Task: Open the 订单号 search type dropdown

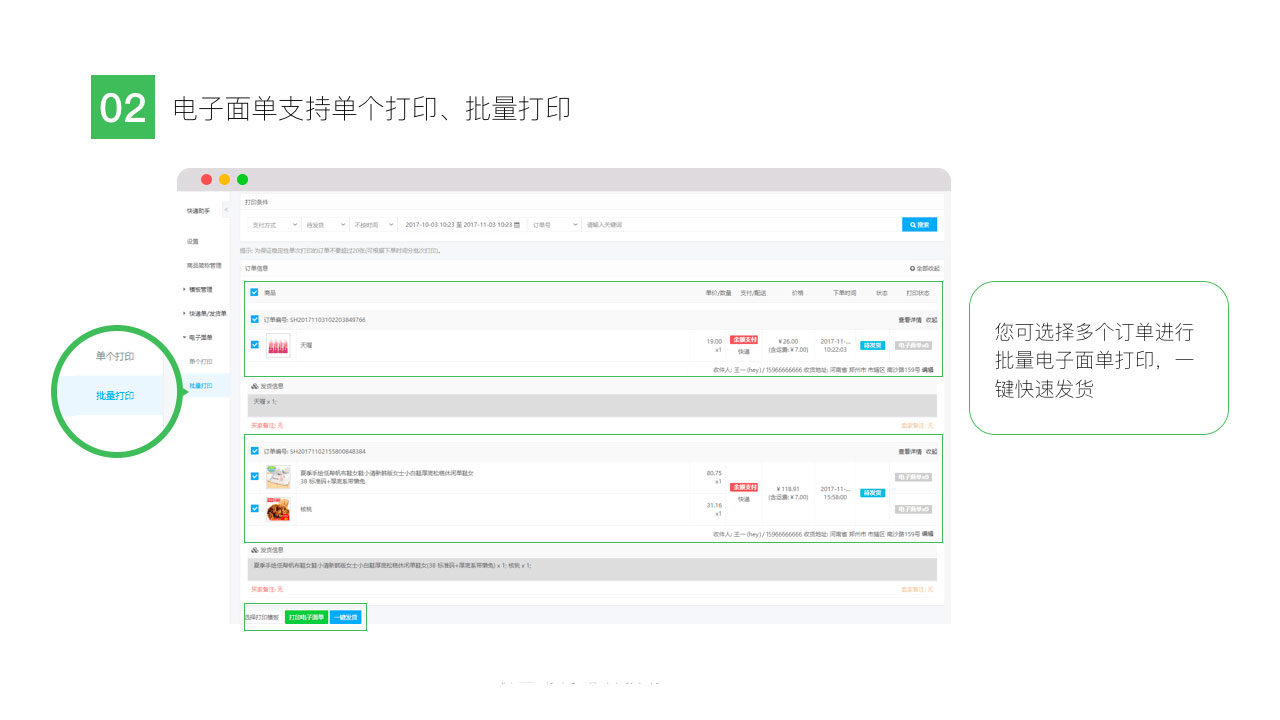Action: (555, 225)
